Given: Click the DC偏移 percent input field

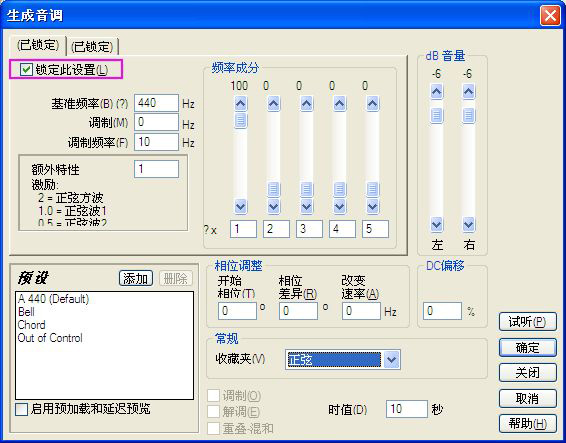Looking at the screenshot, I should point(442,311).
